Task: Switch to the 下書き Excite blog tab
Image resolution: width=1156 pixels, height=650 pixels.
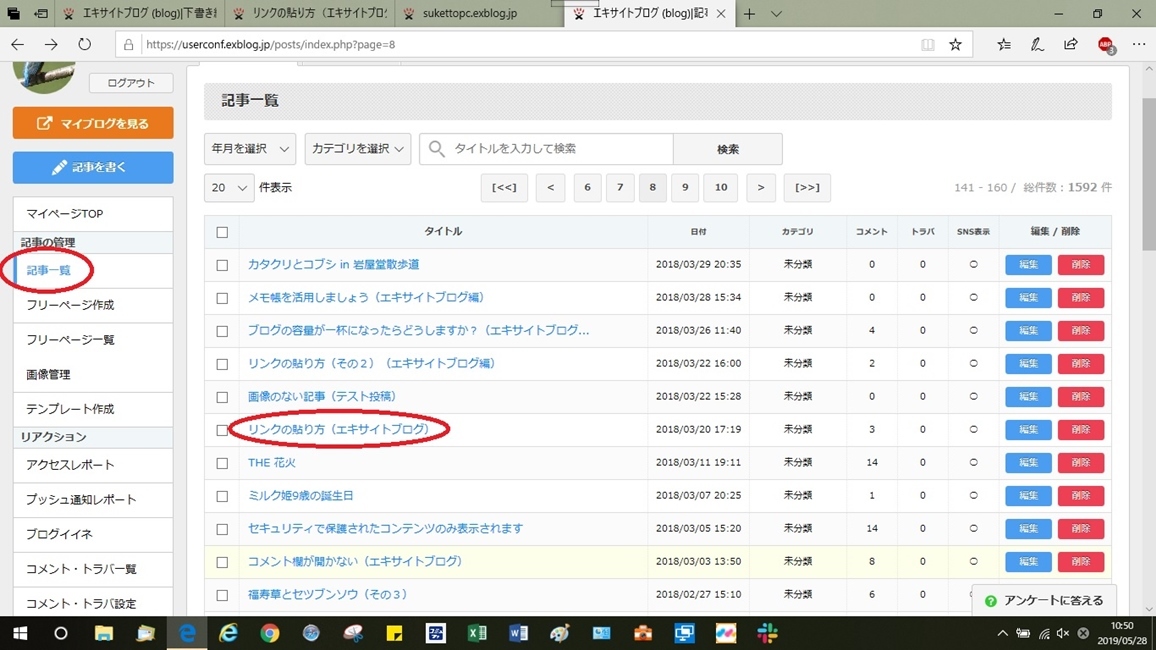Action: click(140, 13)
